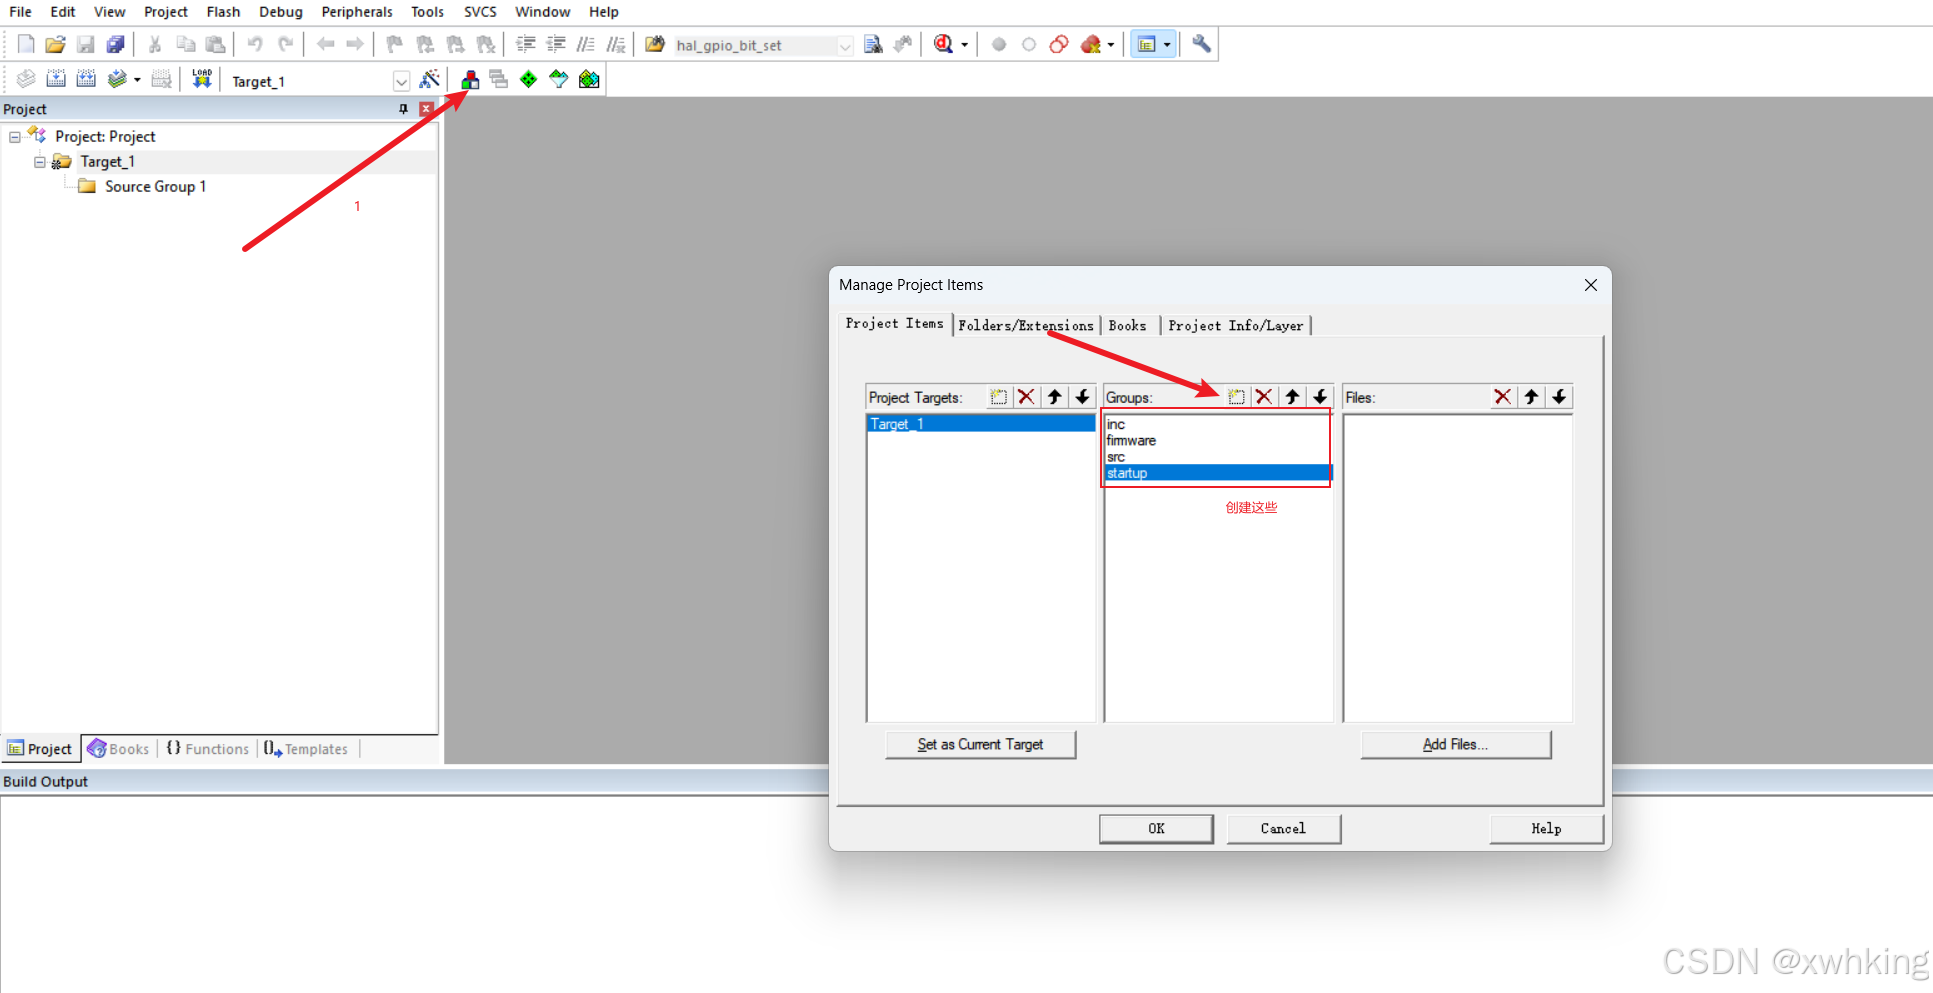Rebuild all target files

[86, 79]
